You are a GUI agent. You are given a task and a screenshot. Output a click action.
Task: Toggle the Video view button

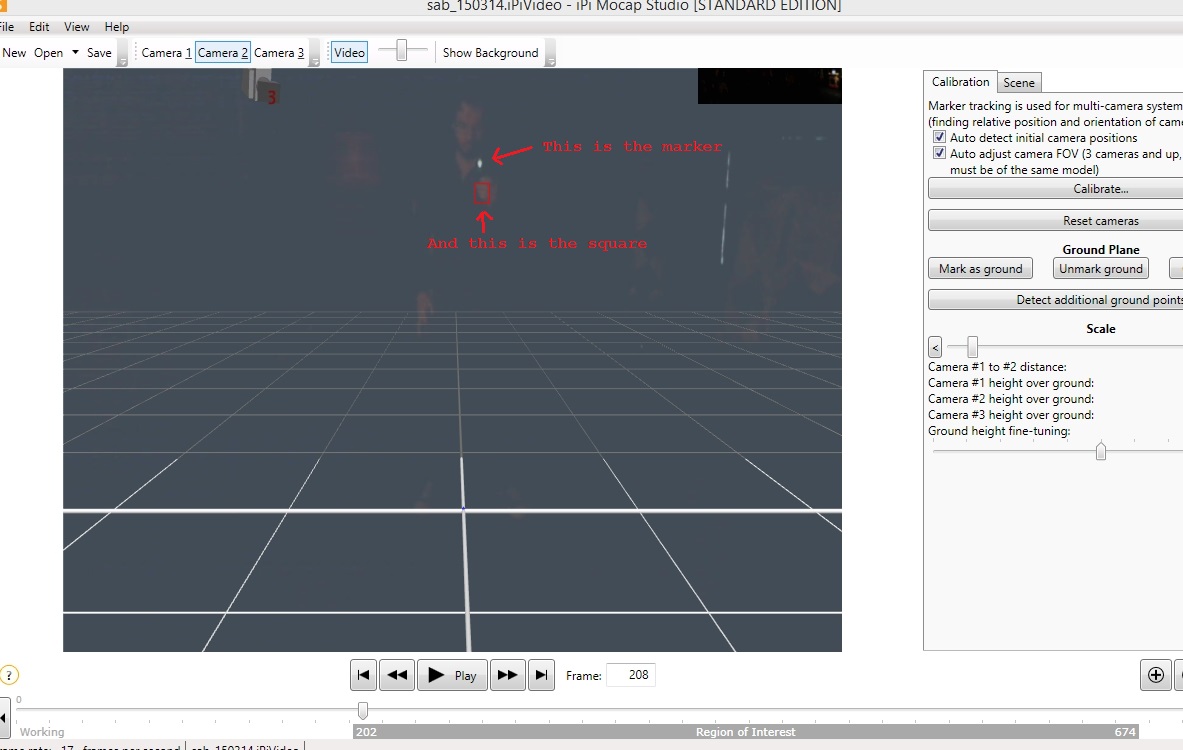pos(349,53)
